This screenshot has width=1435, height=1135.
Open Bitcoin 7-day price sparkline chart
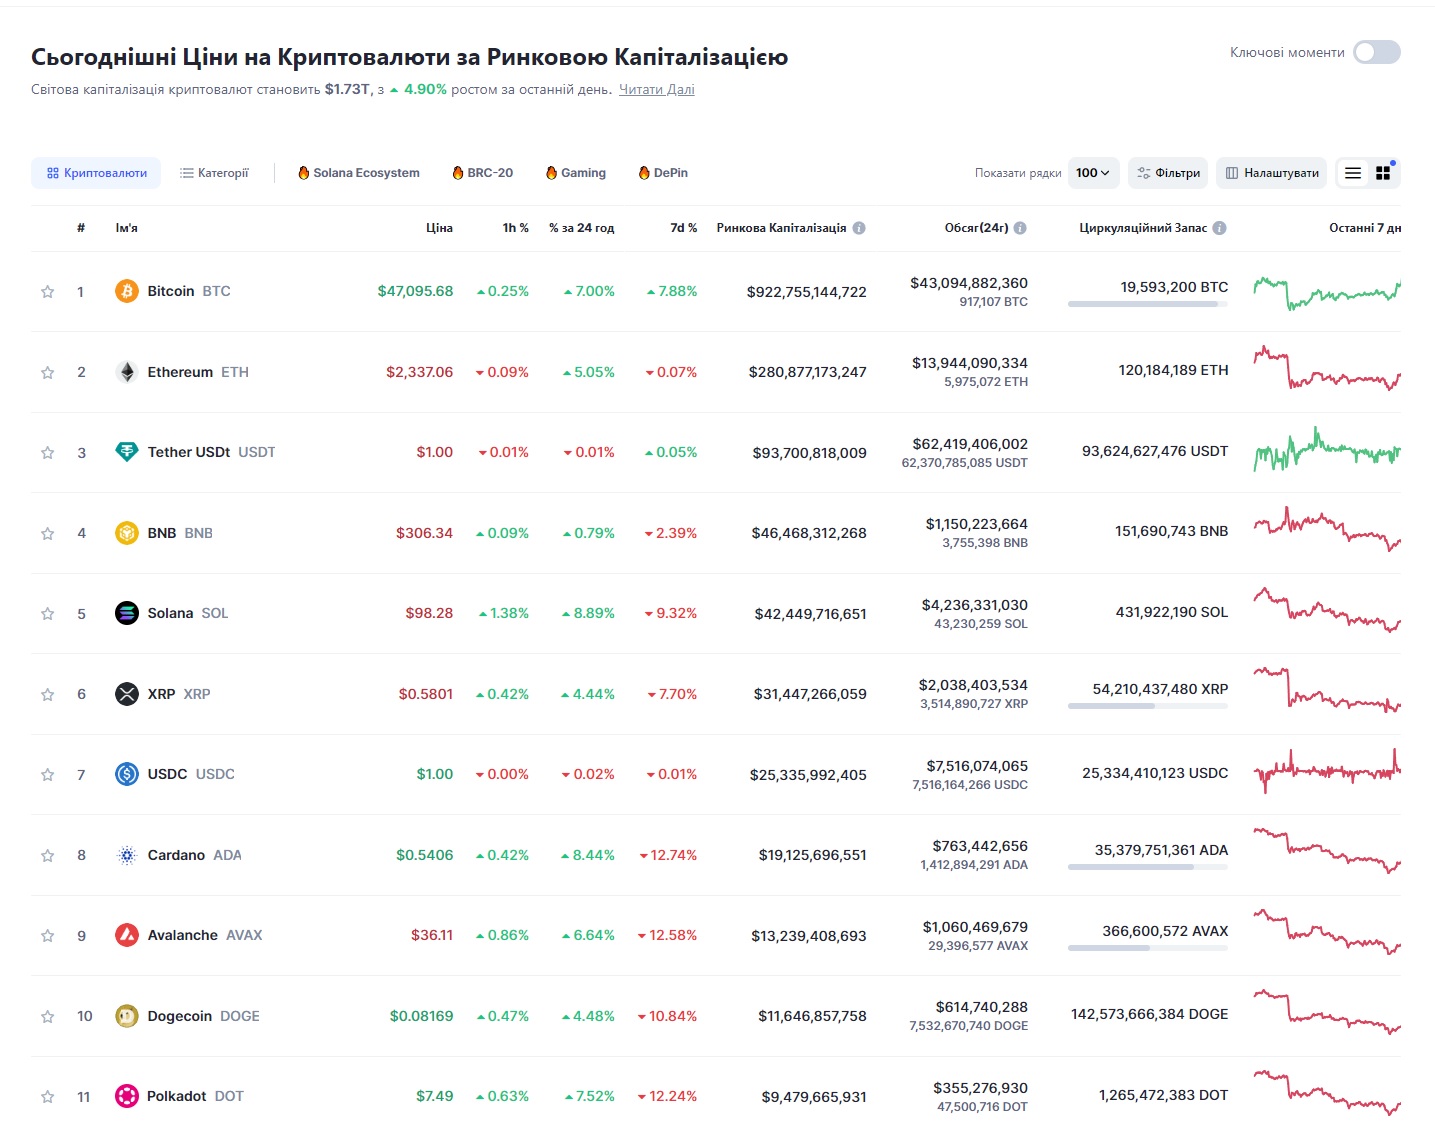1327,292
